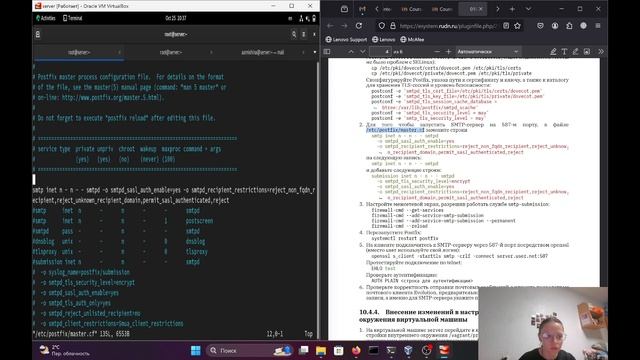Bookmark this page with the star icon
The height and width of the screenshot is (360, 640).
point(518,26)
